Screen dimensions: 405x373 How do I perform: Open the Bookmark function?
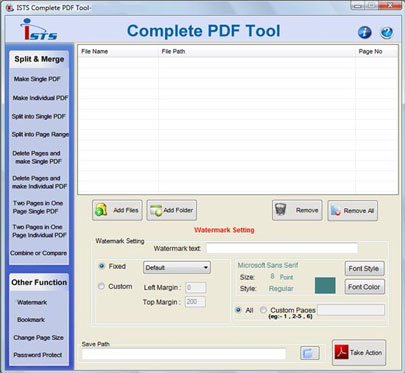[31, 320]
